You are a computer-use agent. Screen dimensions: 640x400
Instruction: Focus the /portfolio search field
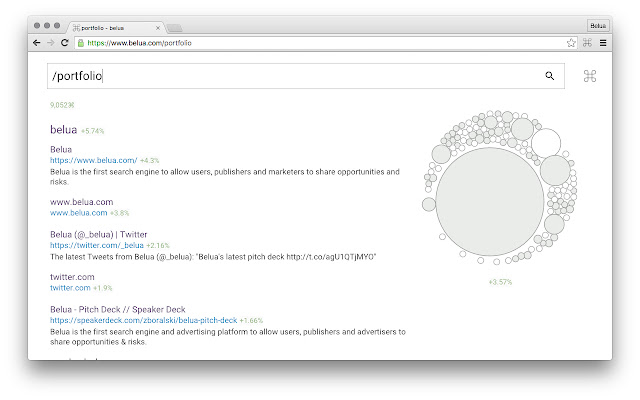pos(290,76)
